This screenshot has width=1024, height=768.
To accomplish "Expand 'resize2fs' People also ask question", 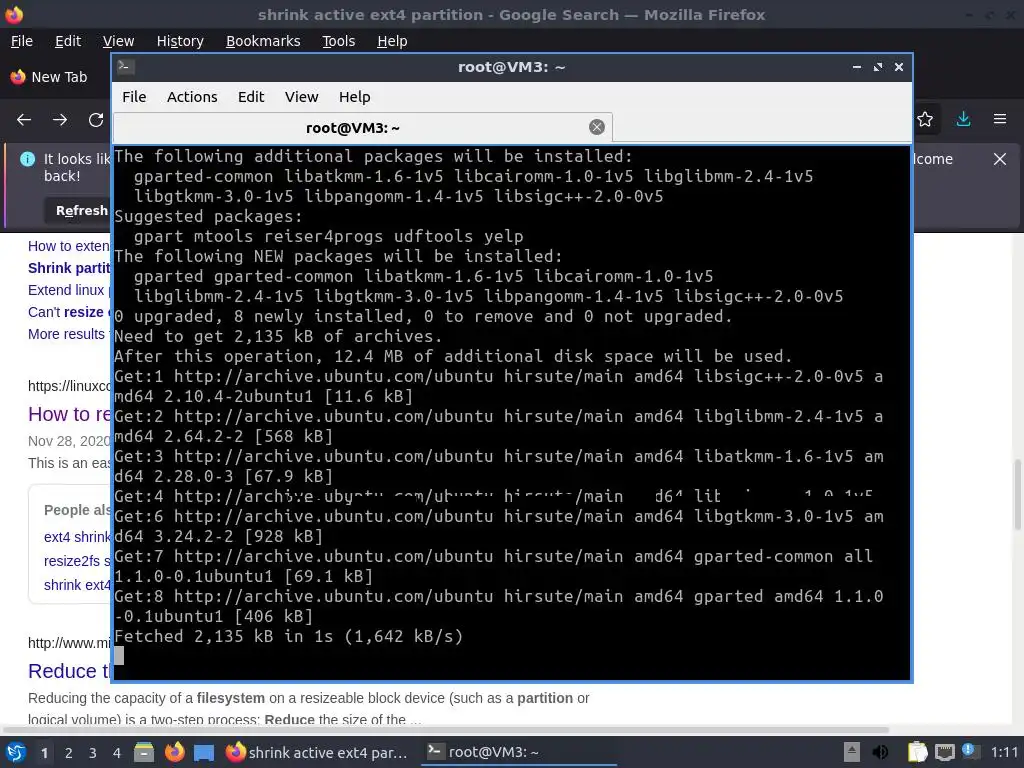I will (78, 561).
